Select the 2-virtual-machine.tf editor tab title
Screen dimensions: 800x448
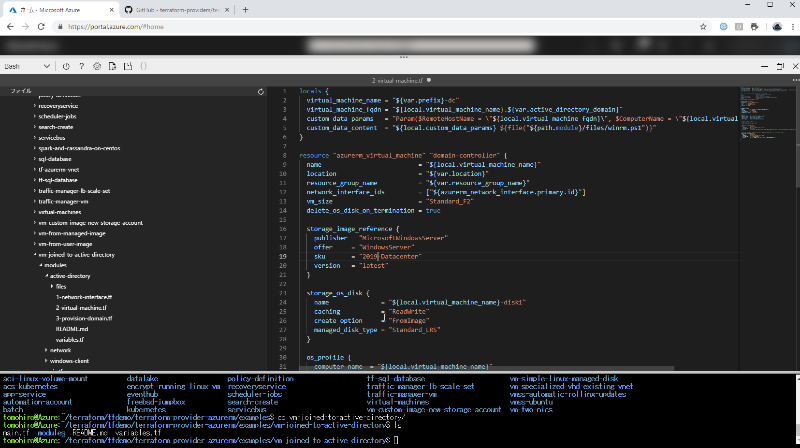397,81
